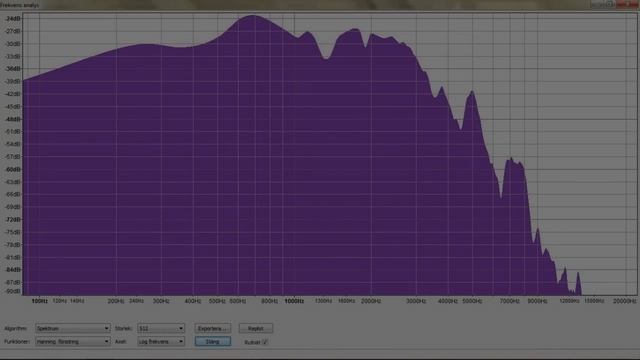Click the -24dB level axis label
The image size is (640, 360).
point(13,19)
